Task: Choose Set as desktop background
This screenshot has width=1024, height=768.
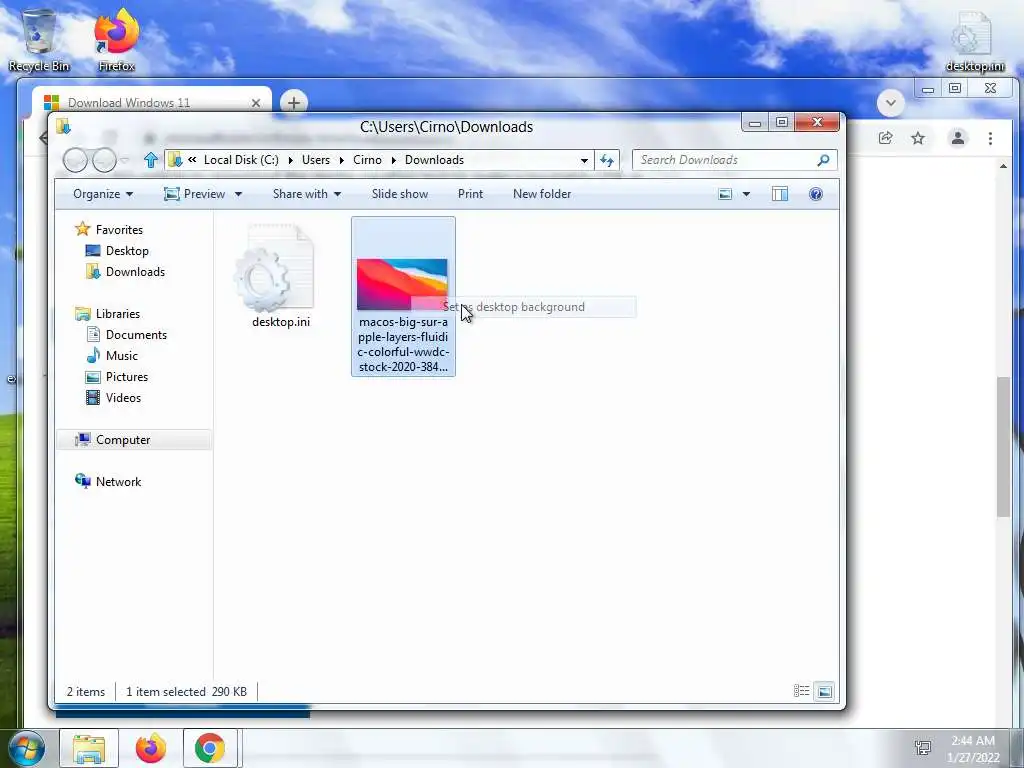Action: (x=523, y=307)
